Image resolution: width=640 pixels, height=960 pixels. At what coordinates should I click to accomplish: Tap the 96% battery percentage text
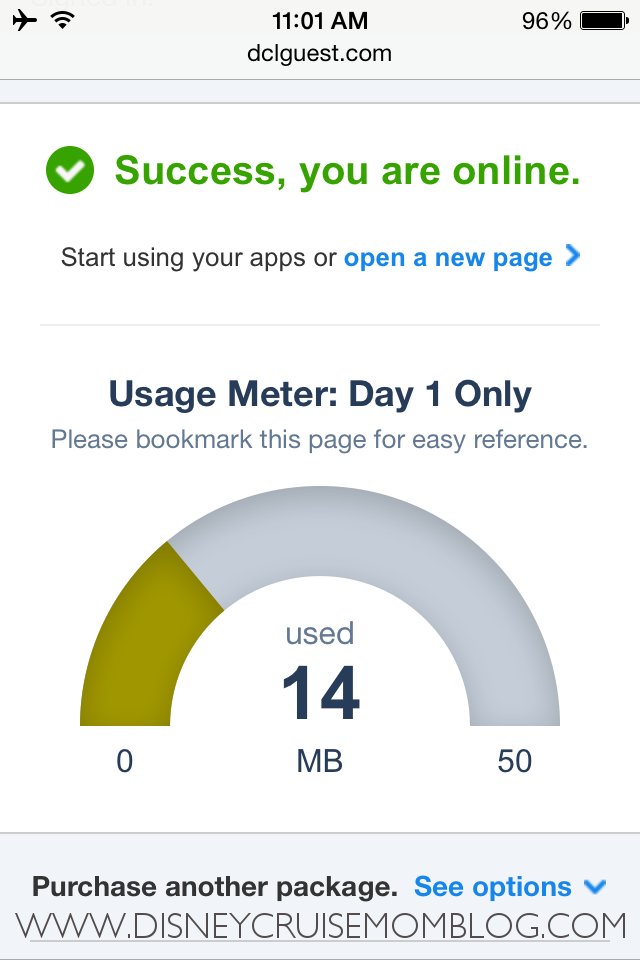click(546, 21)
